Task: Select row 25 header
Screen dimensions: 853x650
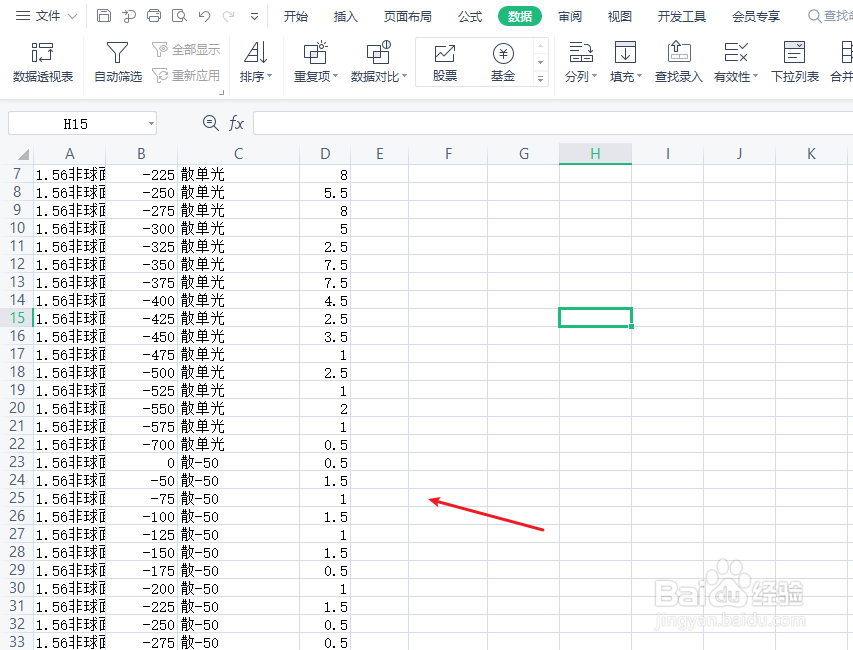Action: click(17, 498)
